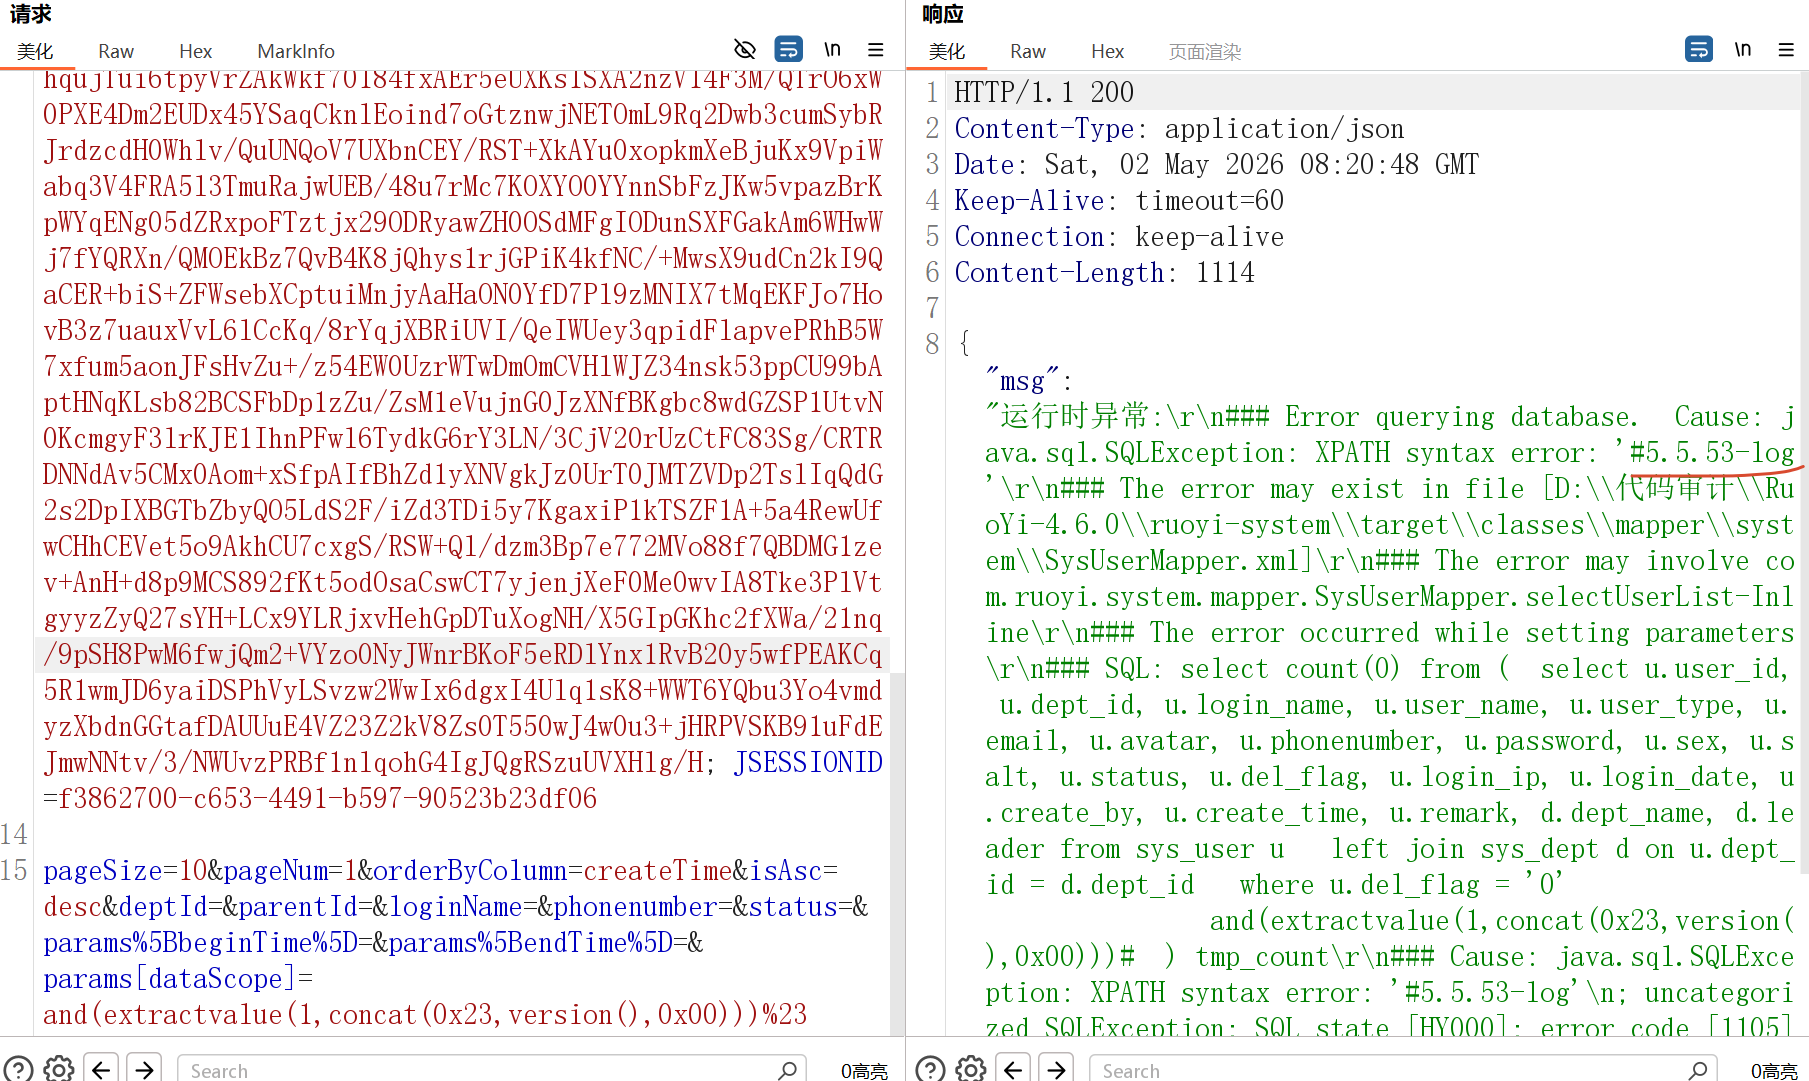Click the params[dataScope] parameter in the request
This screenshot has height=1081, width=1809.
pos(170,979)
